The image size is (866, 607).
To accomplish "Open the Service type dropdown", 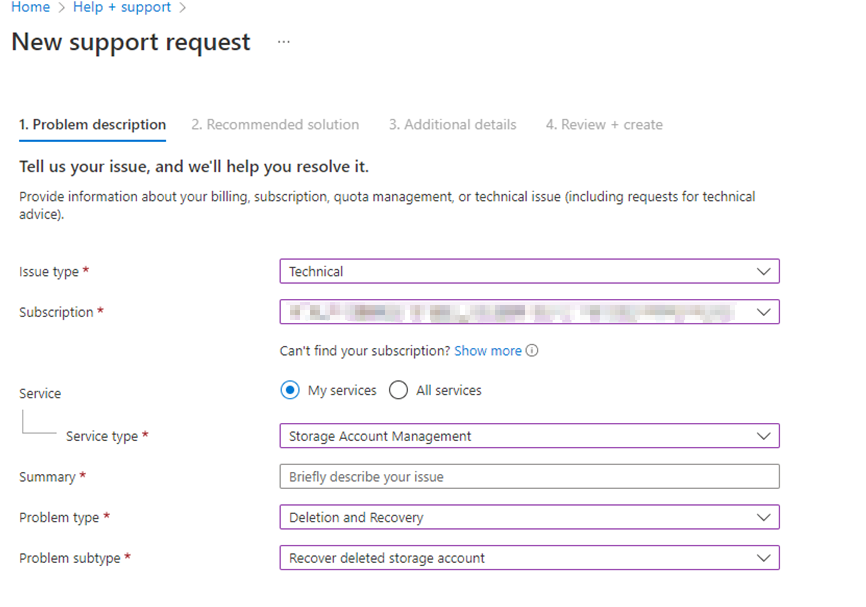I will pyautogui.click(x=529, y=436).
